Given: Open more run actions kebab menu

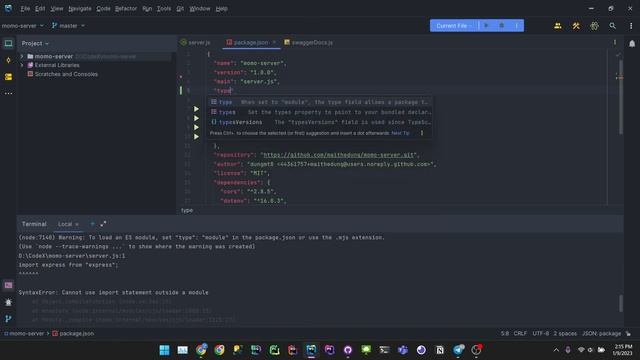Looking at the screenshot, I should pyautogui.click(x=517, y=25).
